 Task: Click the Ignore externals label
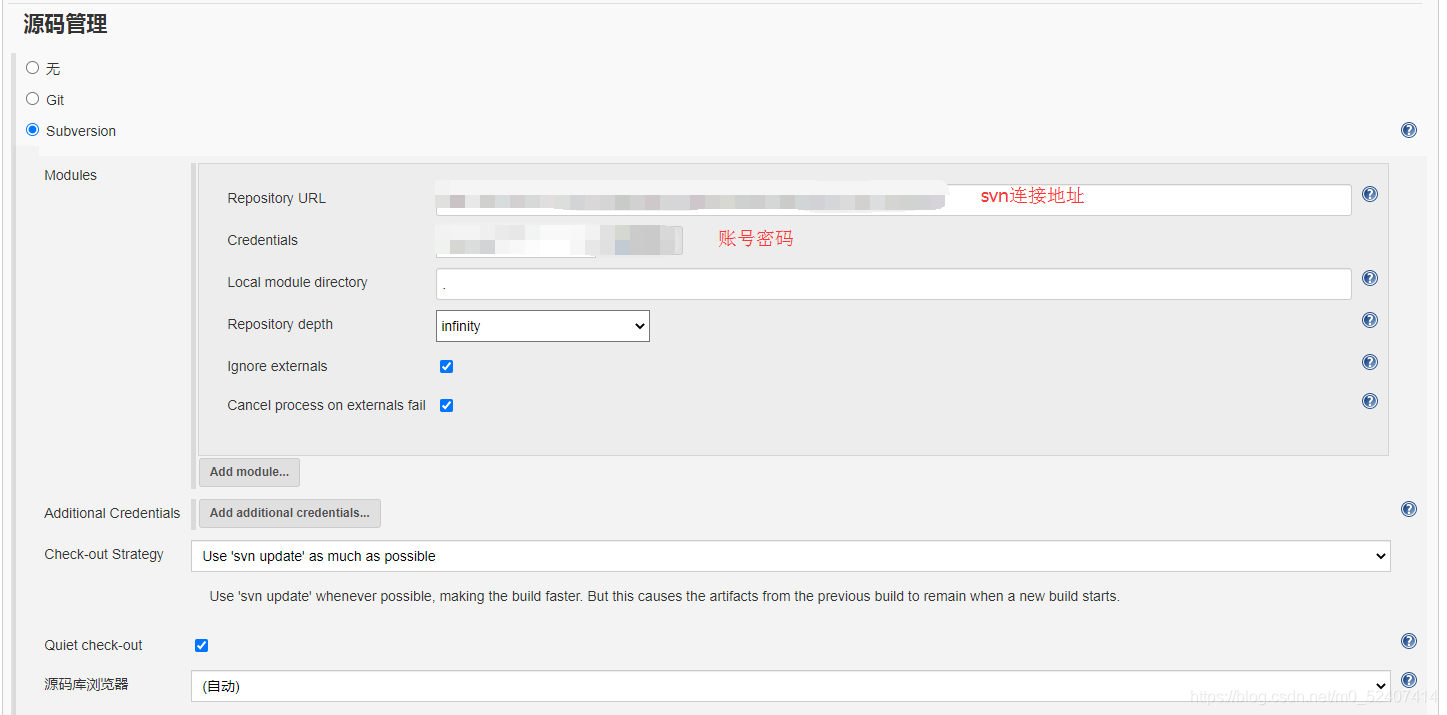(277, 366)
